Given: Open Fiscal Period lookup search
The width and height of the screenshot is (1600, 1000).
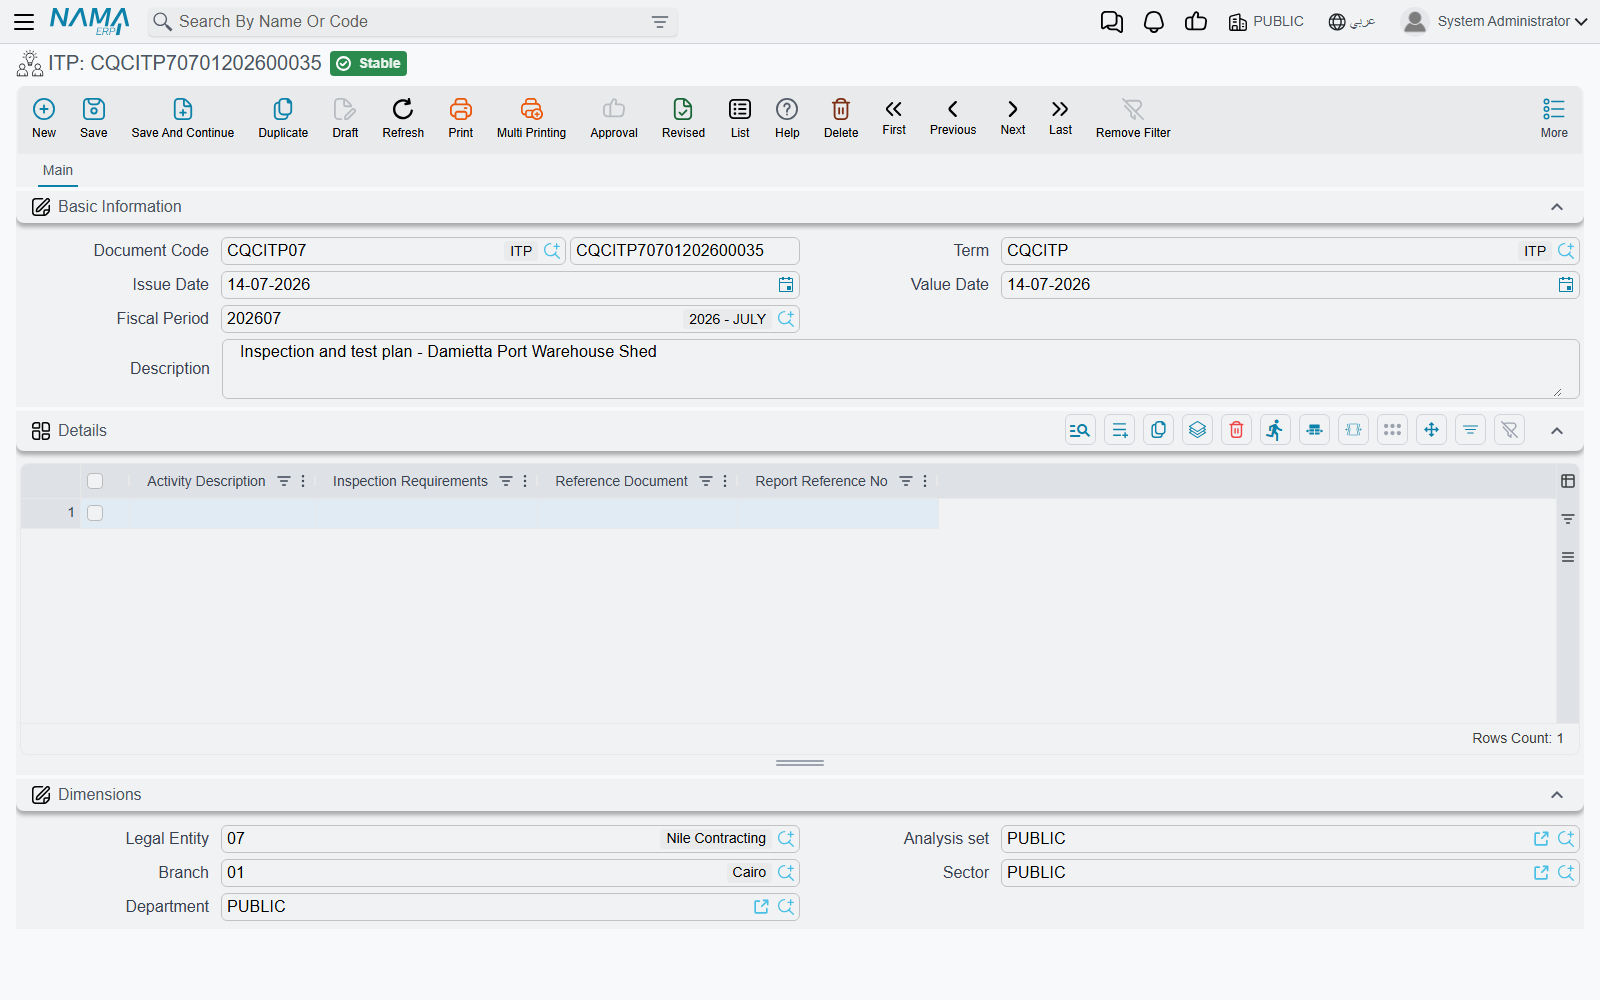Looking at the screenshot, I should click(x=786, y=319).
